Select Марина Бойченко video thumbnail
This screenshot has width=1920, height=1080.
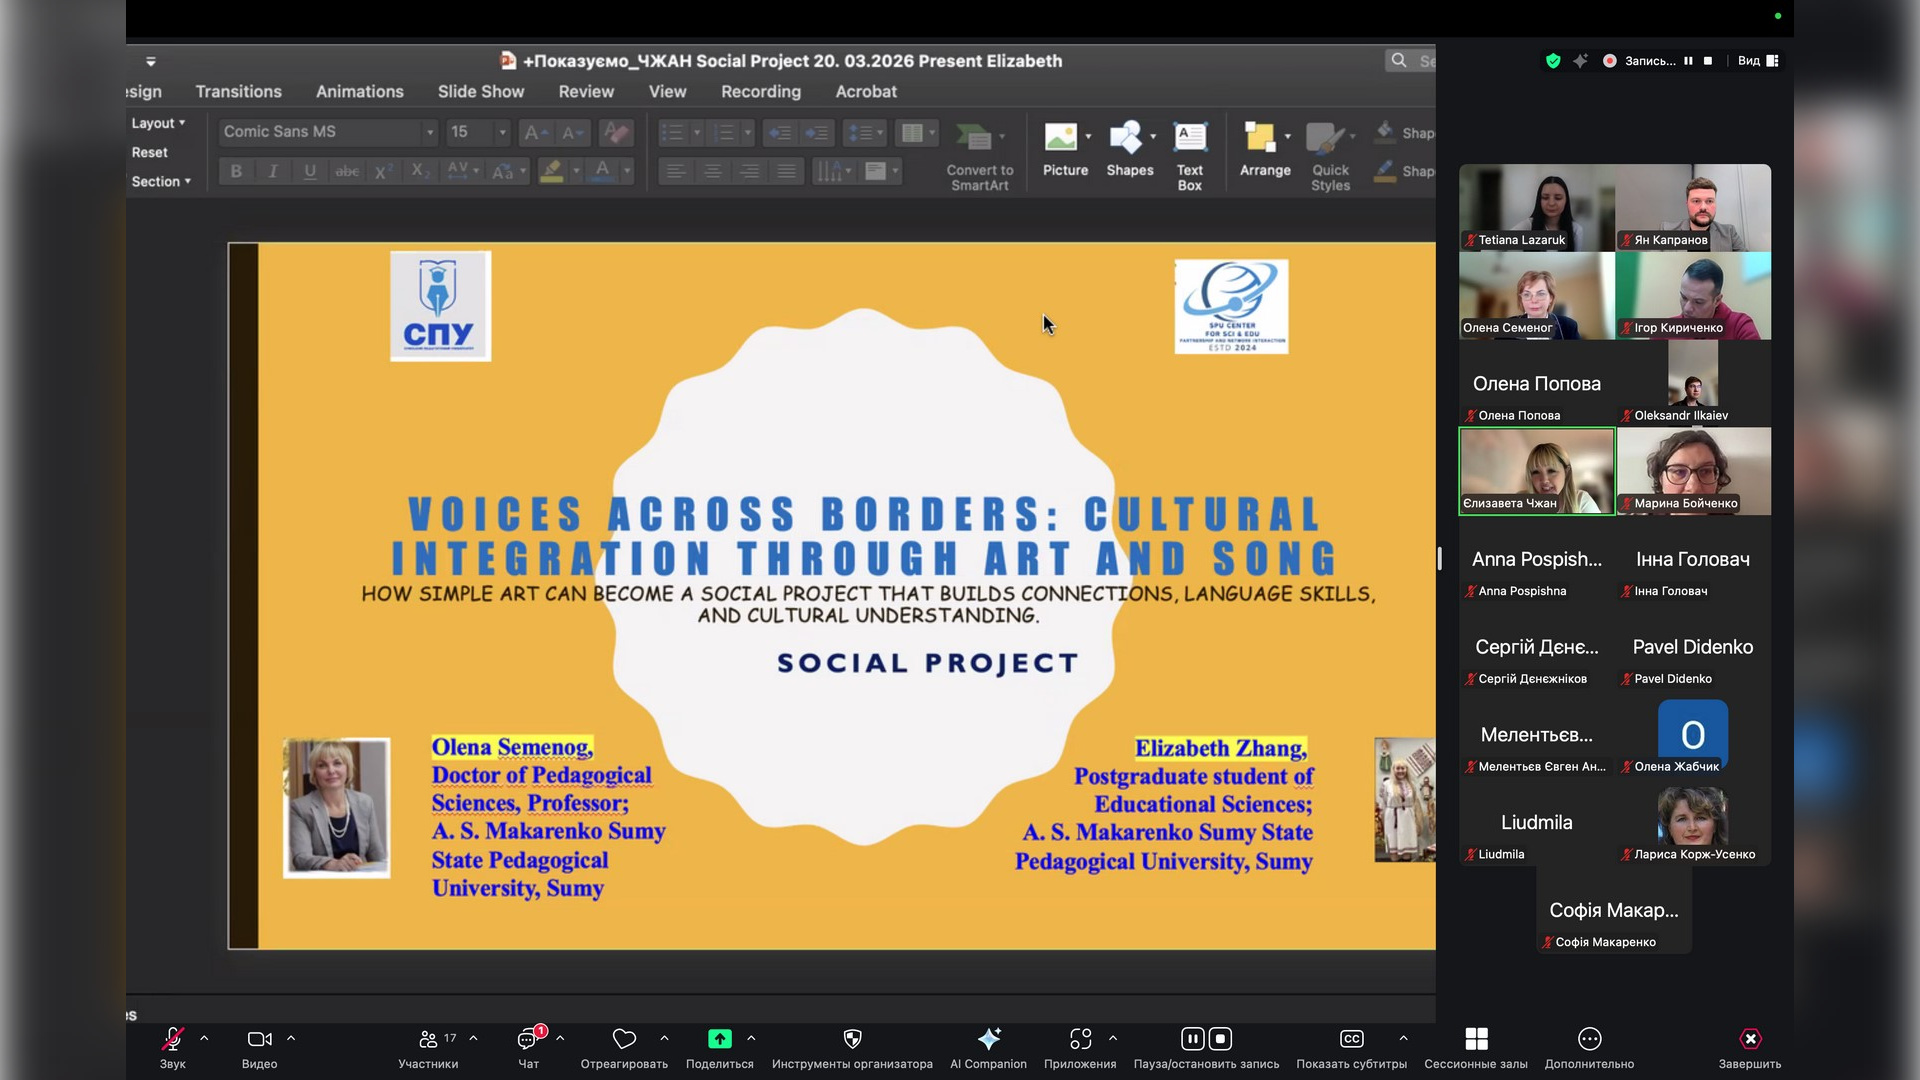tap(1693, 471)
